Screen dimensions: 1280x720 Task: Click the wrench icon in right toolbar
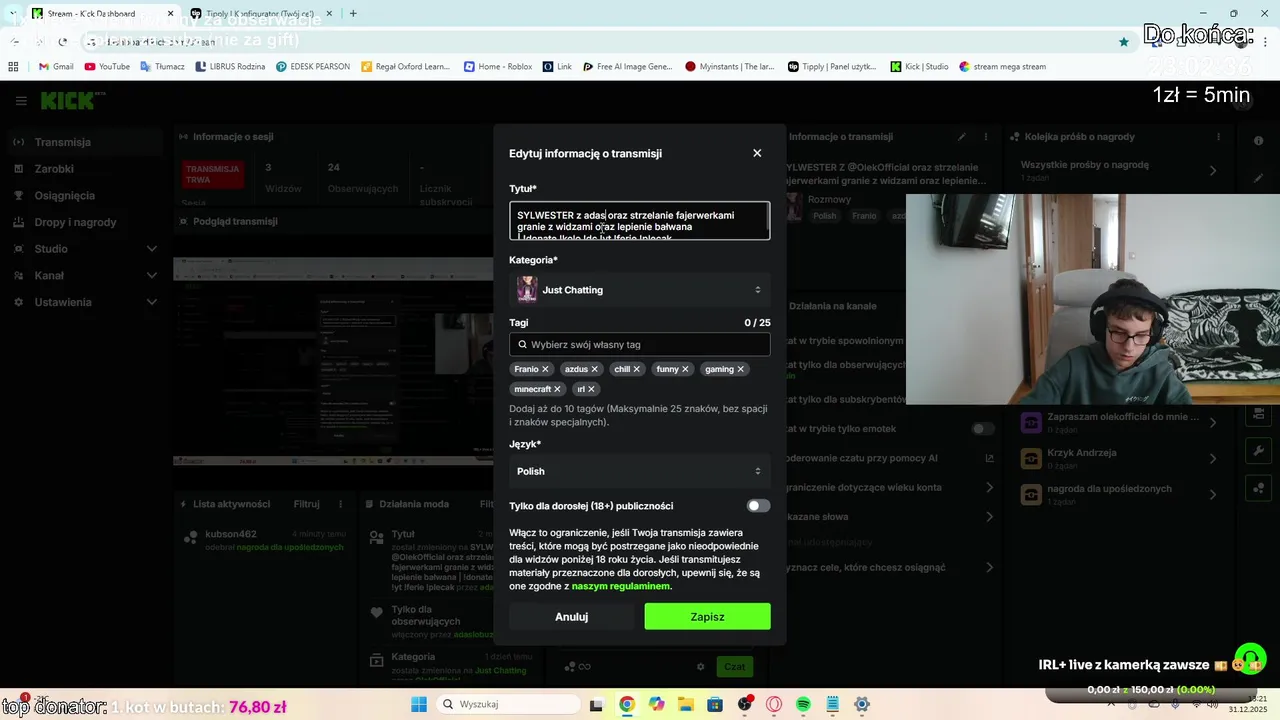(x=1258, y=452)
